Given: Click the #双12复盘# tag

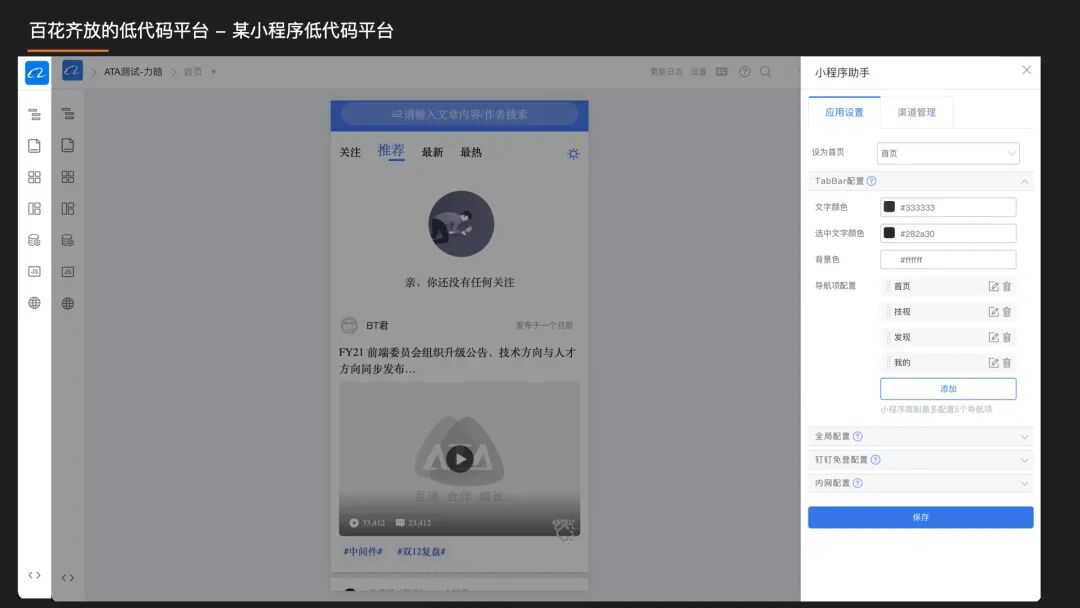Looking at the screenshot, I should (x=421, y=552).
